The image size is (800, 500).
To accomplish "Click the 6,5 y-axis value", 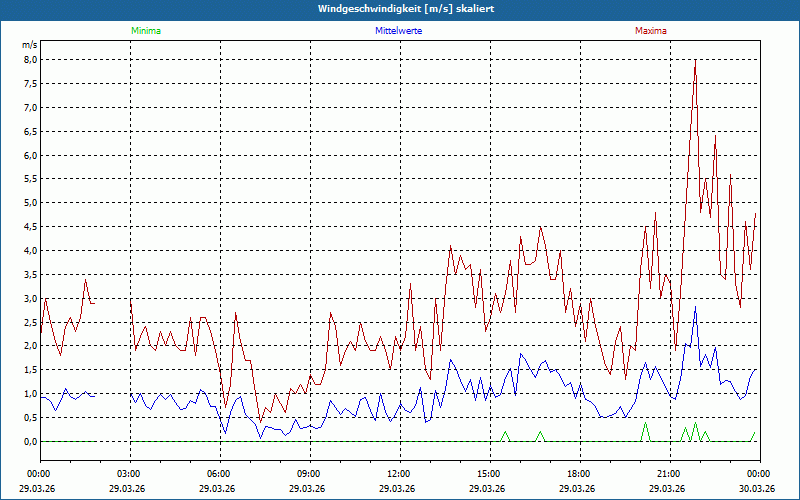I will point(30,132).
